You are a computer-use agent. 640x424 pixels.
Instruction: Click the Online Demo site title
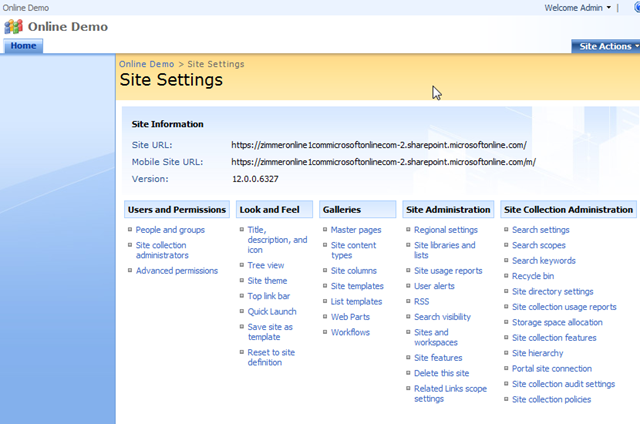point(68,26)
